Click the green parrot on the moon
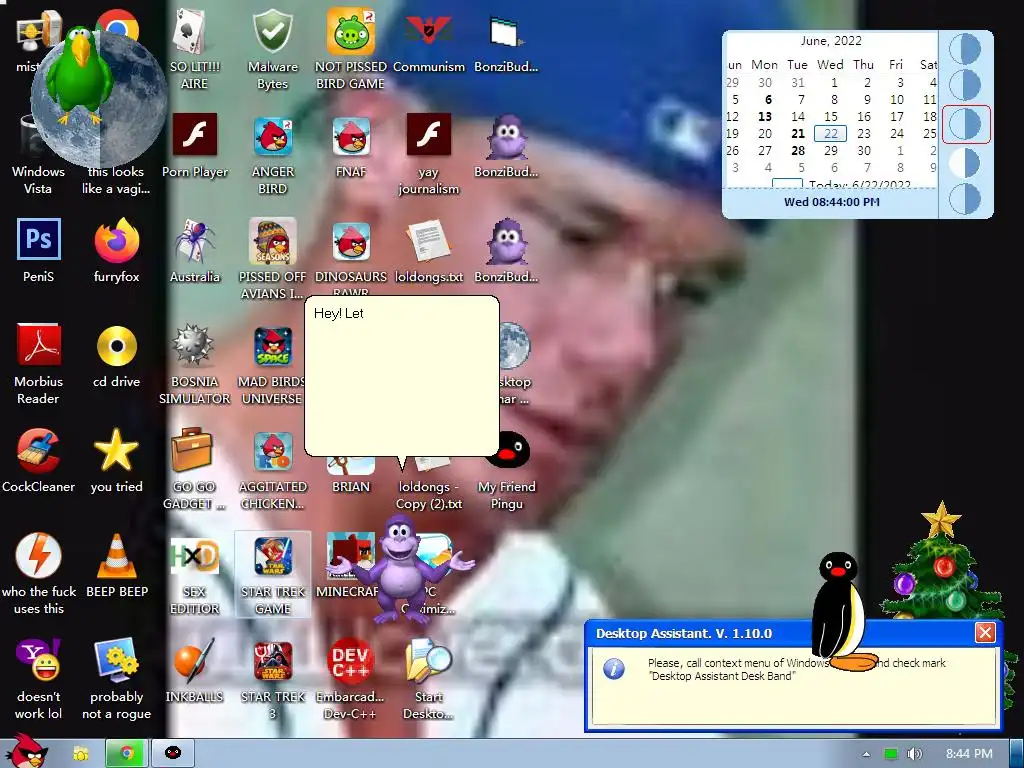1024x768 pixels. click(x=81, y=74)
